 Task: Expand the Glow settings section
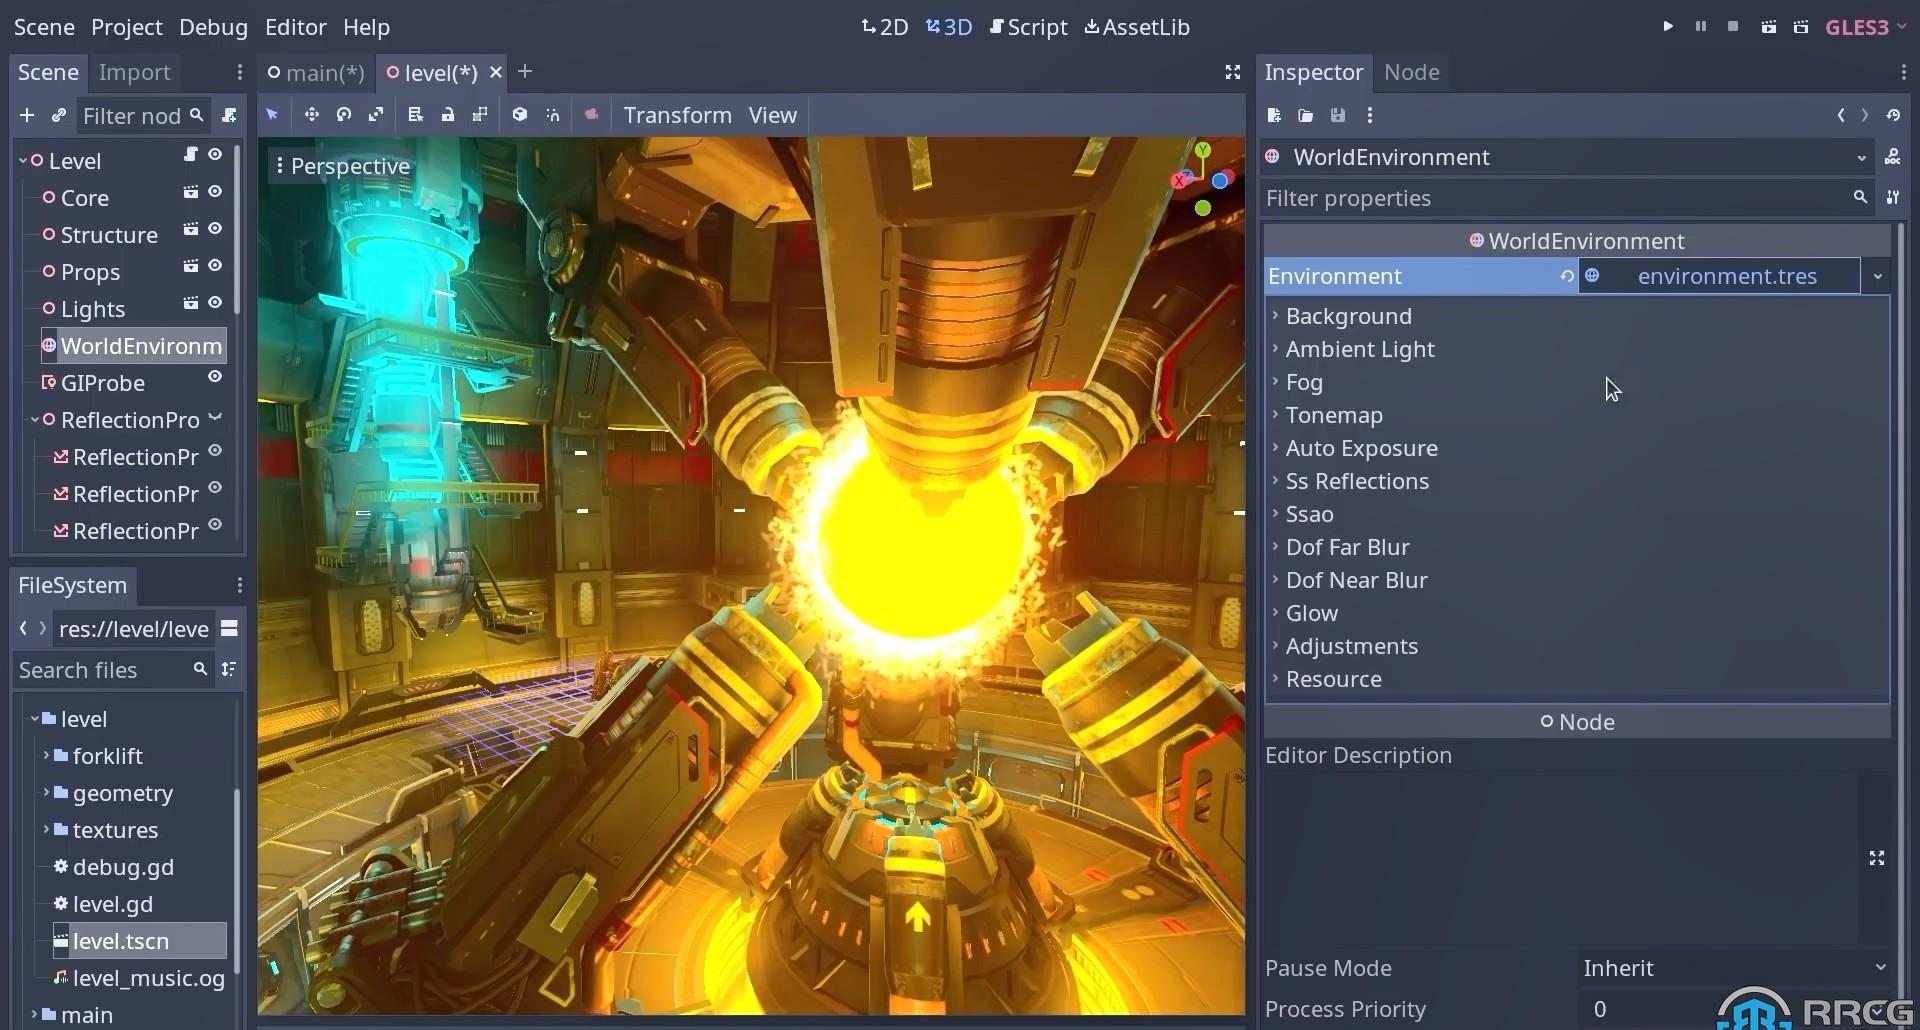point(1311,613)
